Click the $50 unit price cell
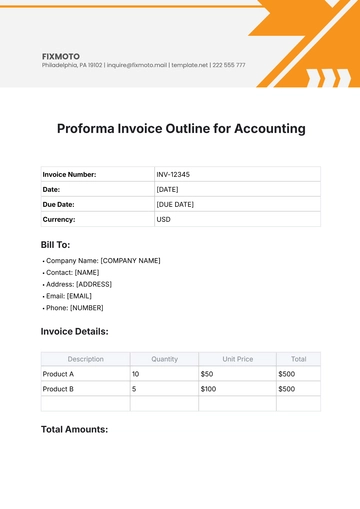Image resolution: width=360 pixels, height=509 pixels. tap(238, 374)
